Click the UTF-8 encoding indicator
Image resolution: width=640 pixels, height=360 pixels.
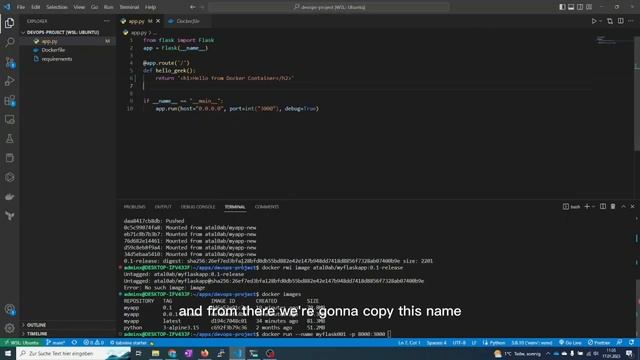pos(459,342)
